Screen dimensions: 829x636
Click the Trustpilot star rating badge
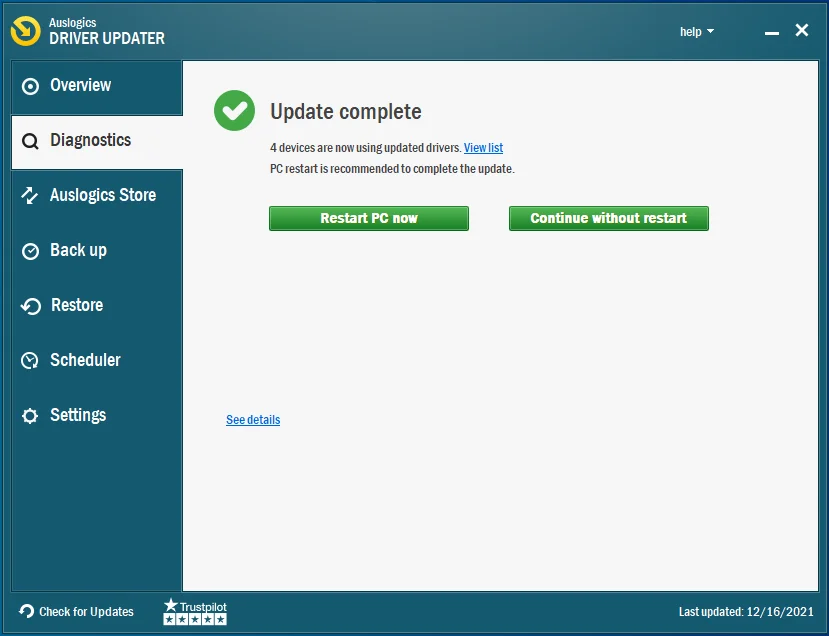(195, 612)
